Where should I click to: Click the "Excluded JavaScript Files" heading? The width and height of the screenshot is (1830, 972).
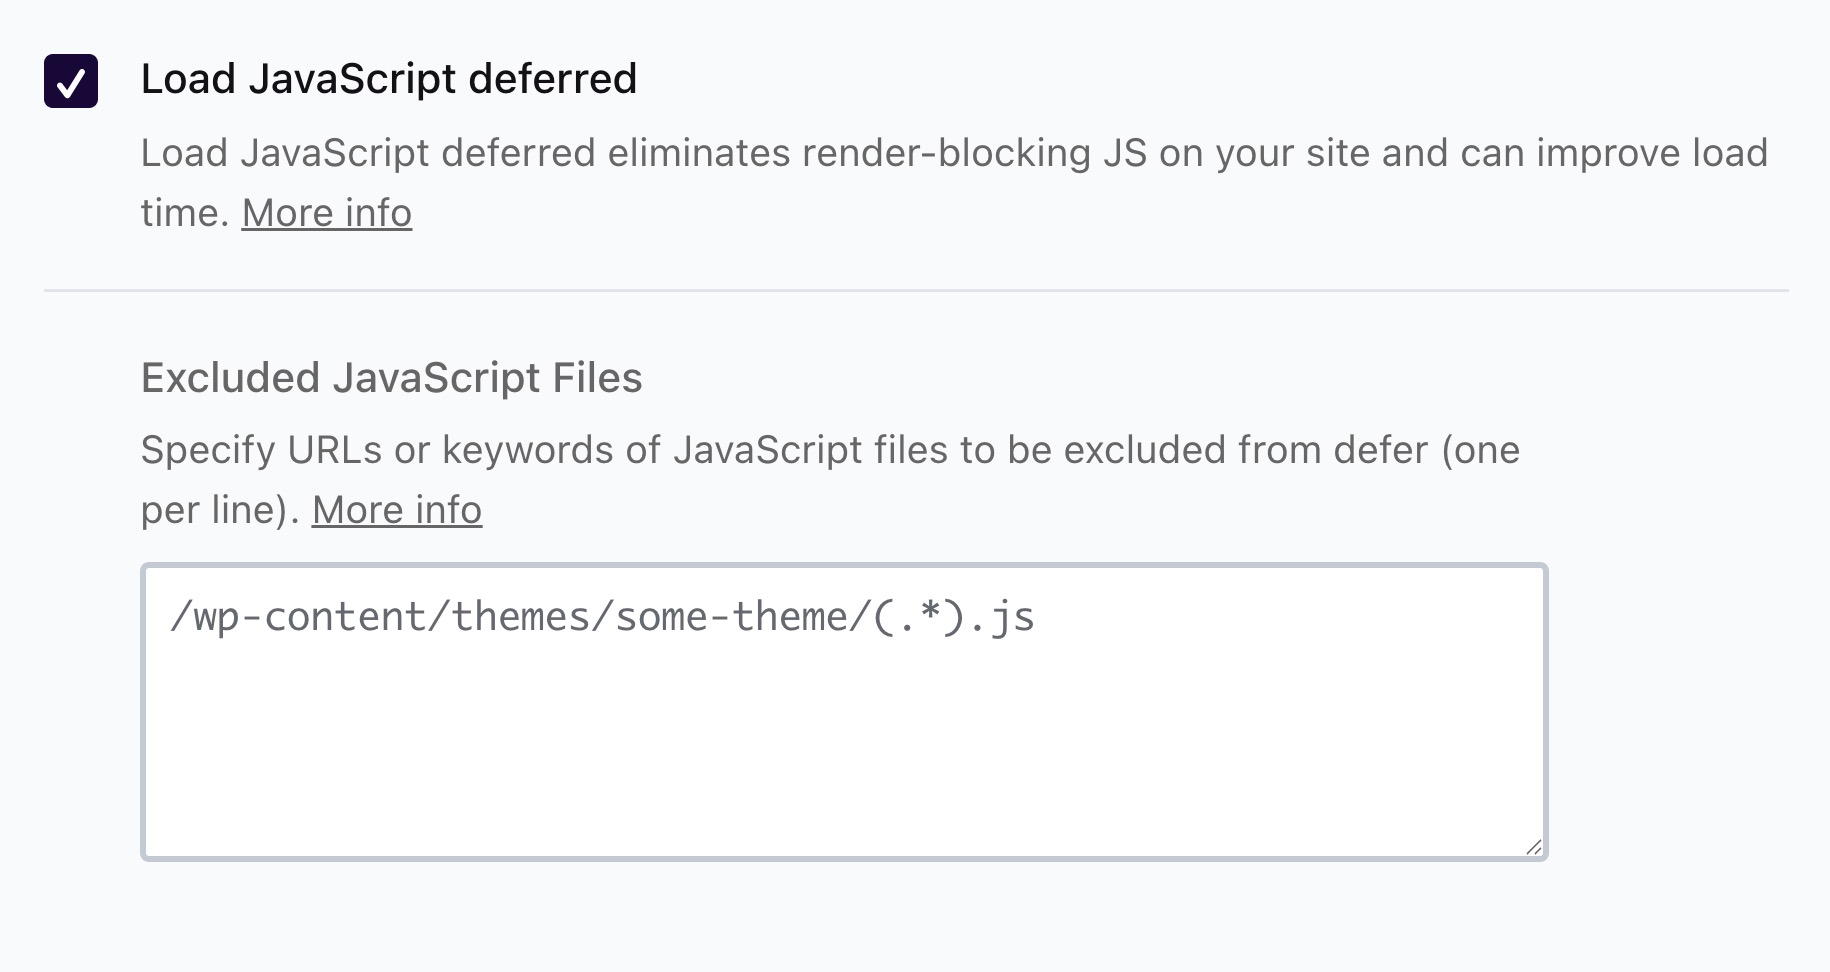pos(392,378)
